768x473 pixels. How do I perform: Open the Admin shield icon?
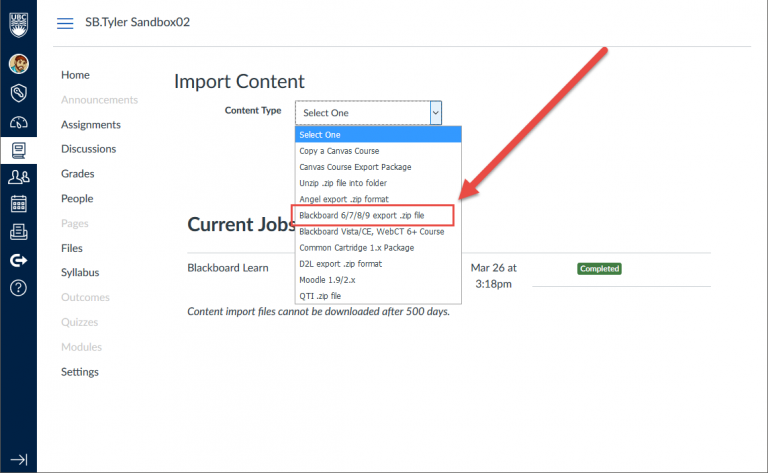pyautogui.click(x=19, y=93)
